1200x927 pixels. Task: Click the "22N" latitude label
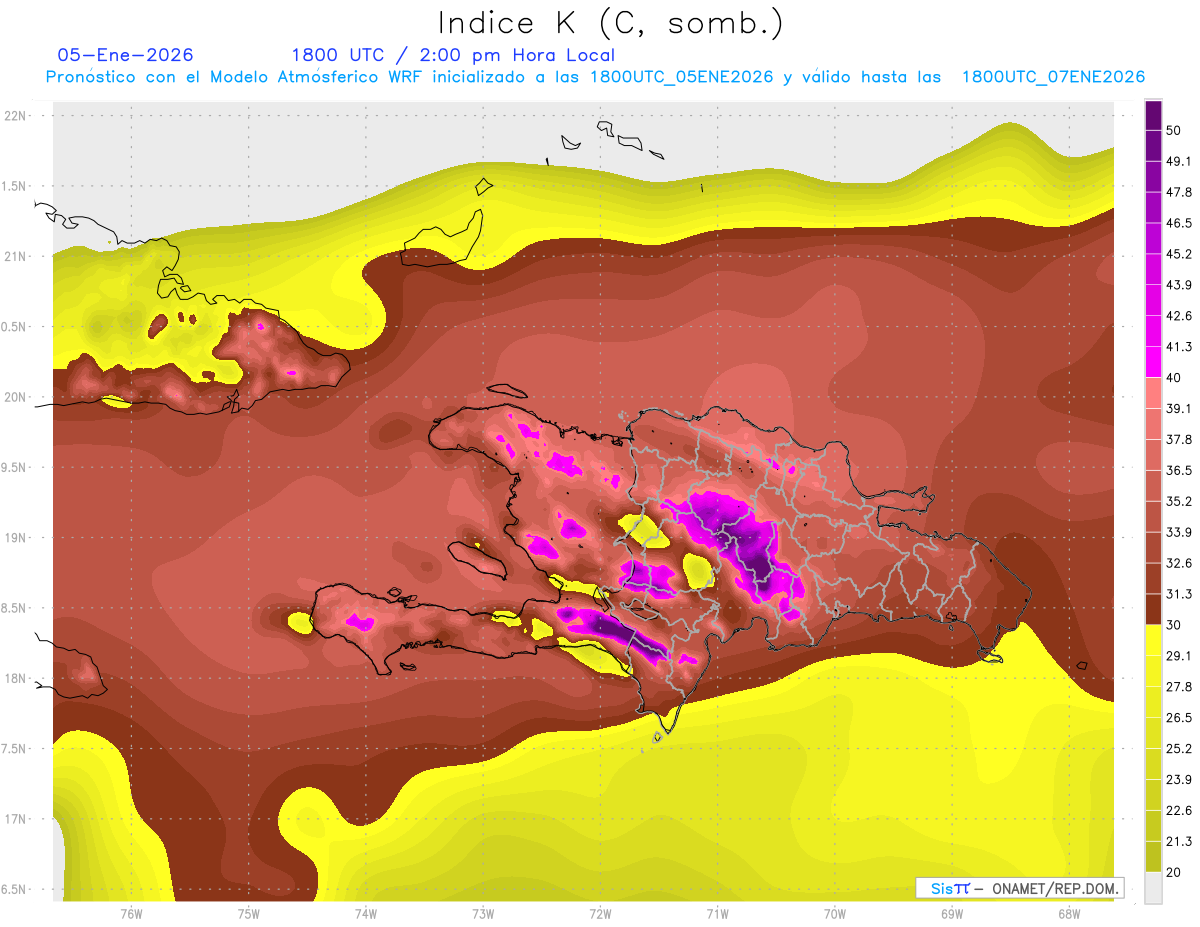click(x=17, y=116)
